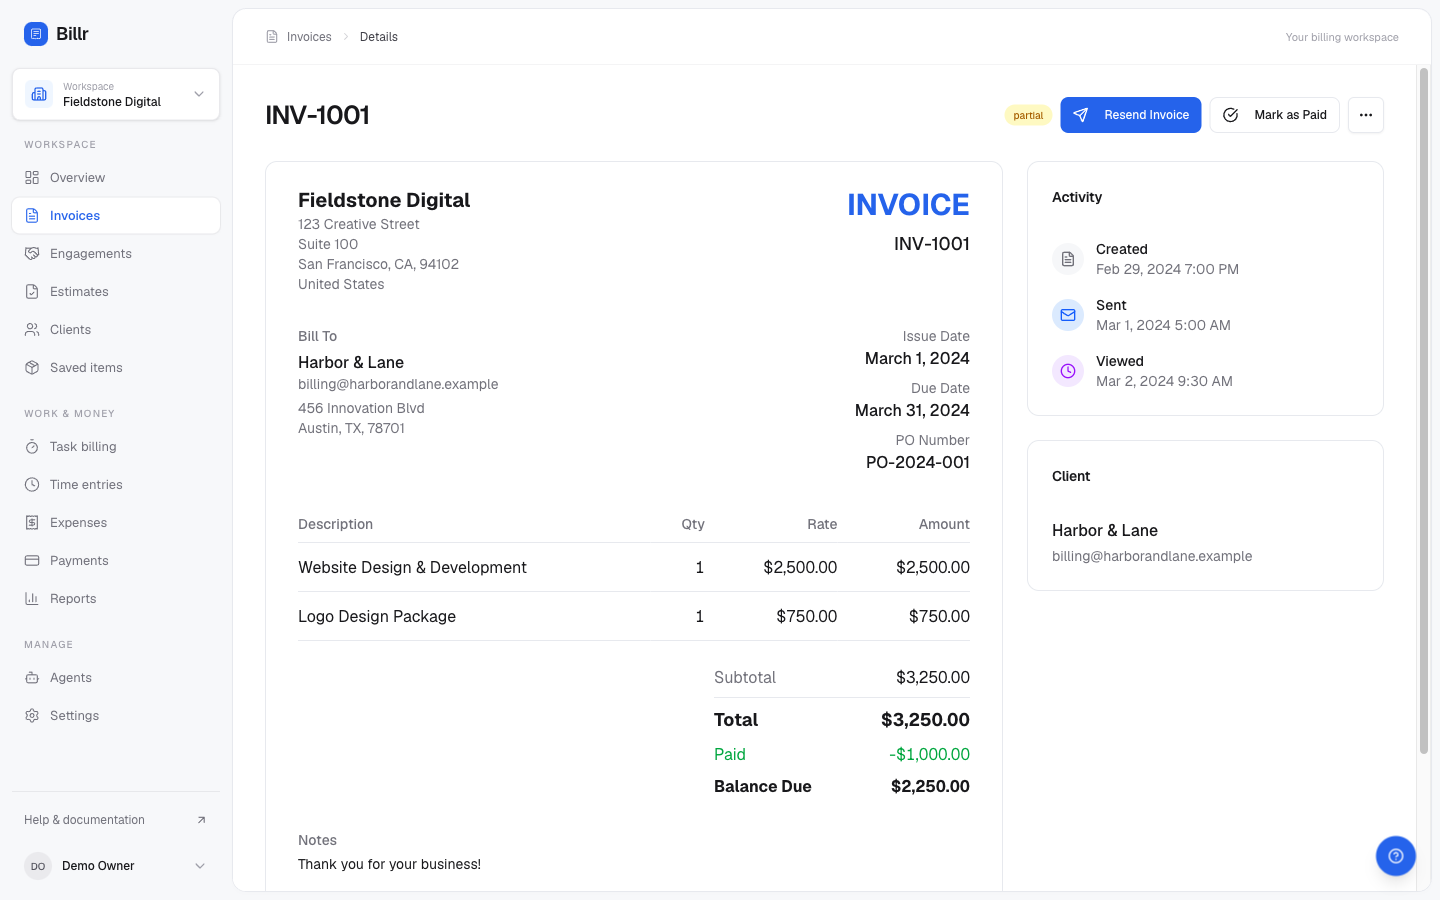The height and width of the screenshot is (900, 1440).
Task: Click the Clients people icon
Action: point(32,330)
